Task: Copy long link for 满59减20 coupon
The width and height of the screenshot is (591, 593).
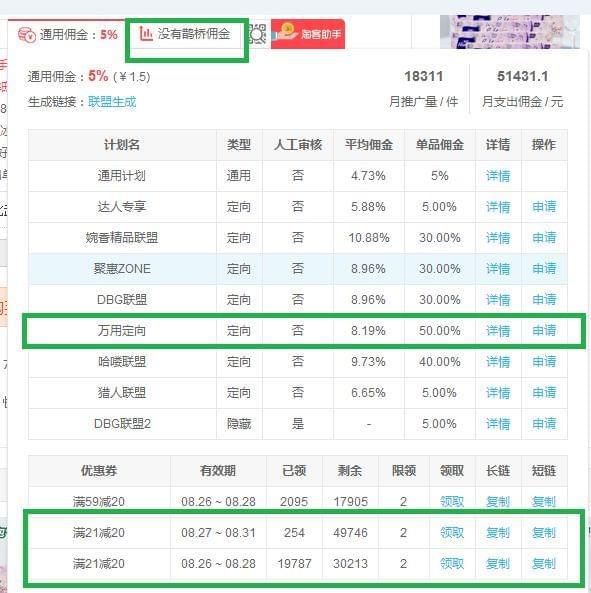Action: tap(498, 502)
